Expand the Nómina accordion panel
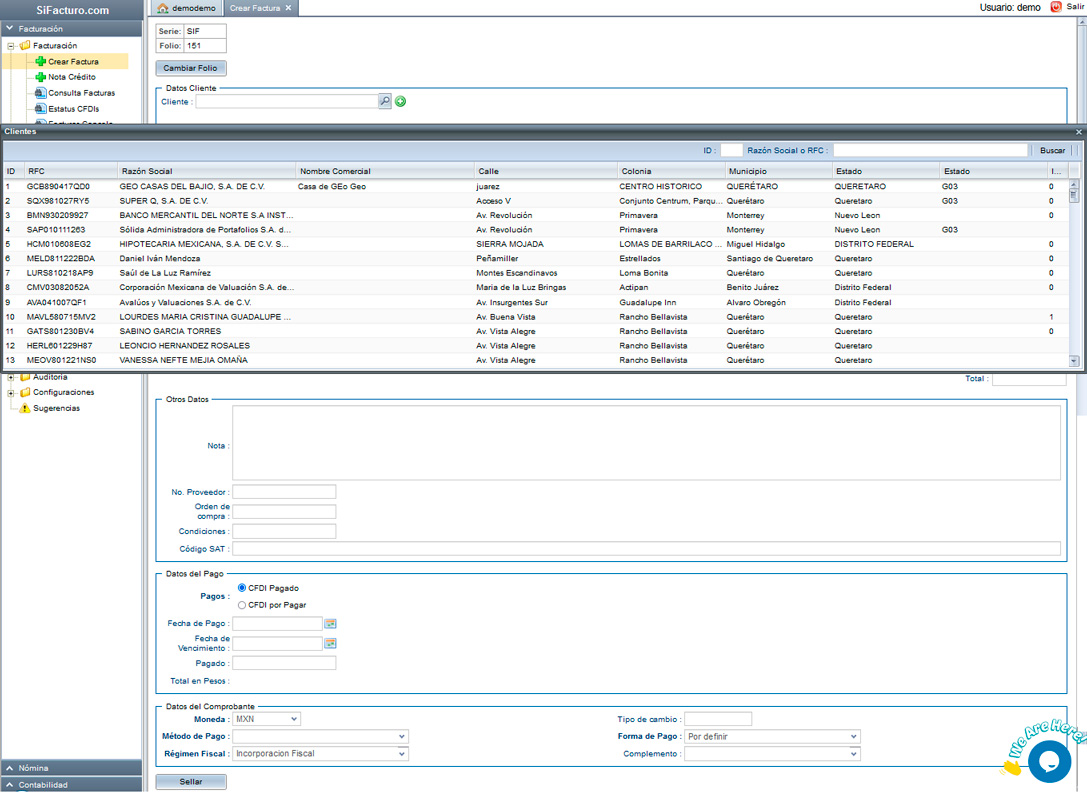The height and width of the screenshot is (804, 1087). (x=71, y=768)
